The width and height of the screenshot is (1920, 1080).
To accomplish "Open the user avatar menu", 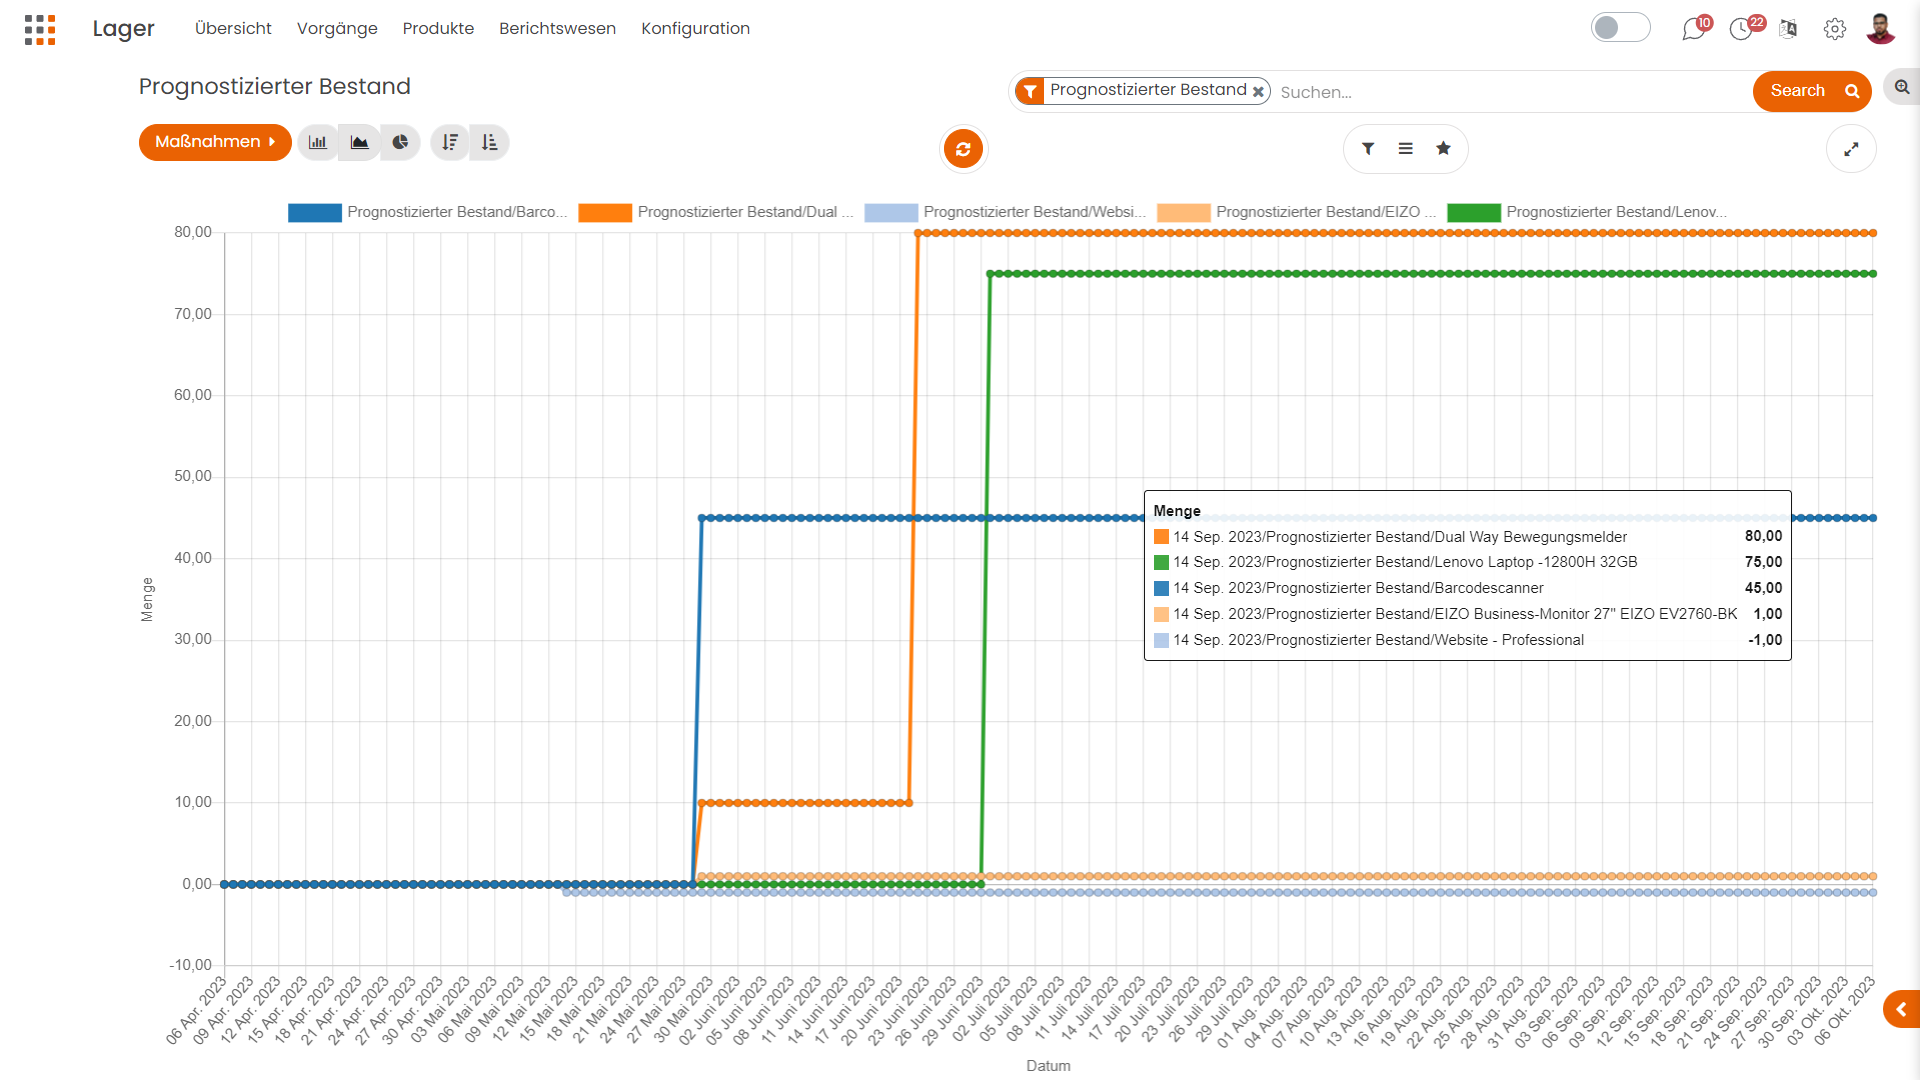I will (x=1880, y=28).
